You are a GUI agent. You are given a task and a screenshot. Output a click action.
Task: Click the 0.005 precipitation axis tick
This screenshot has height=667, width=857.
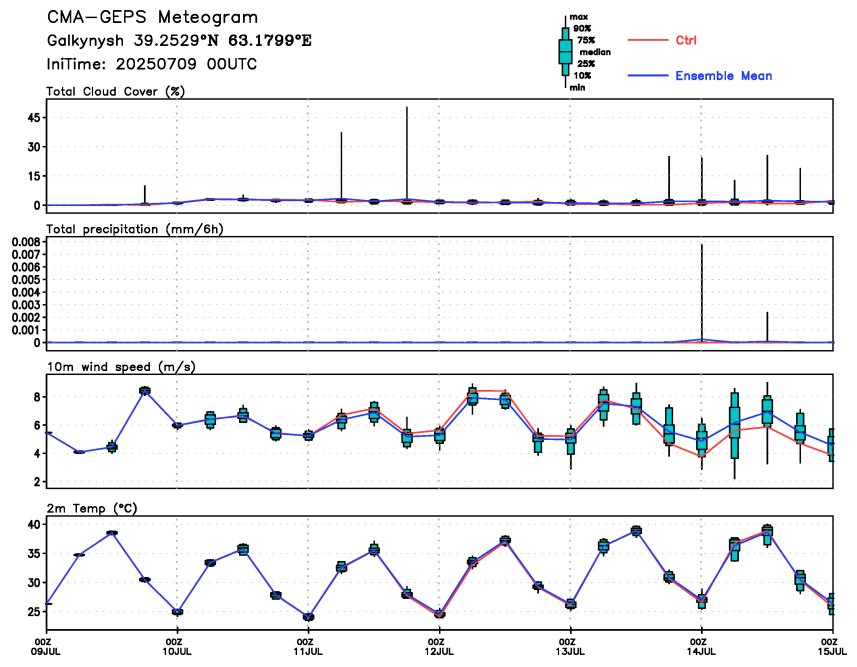point(26,279)
